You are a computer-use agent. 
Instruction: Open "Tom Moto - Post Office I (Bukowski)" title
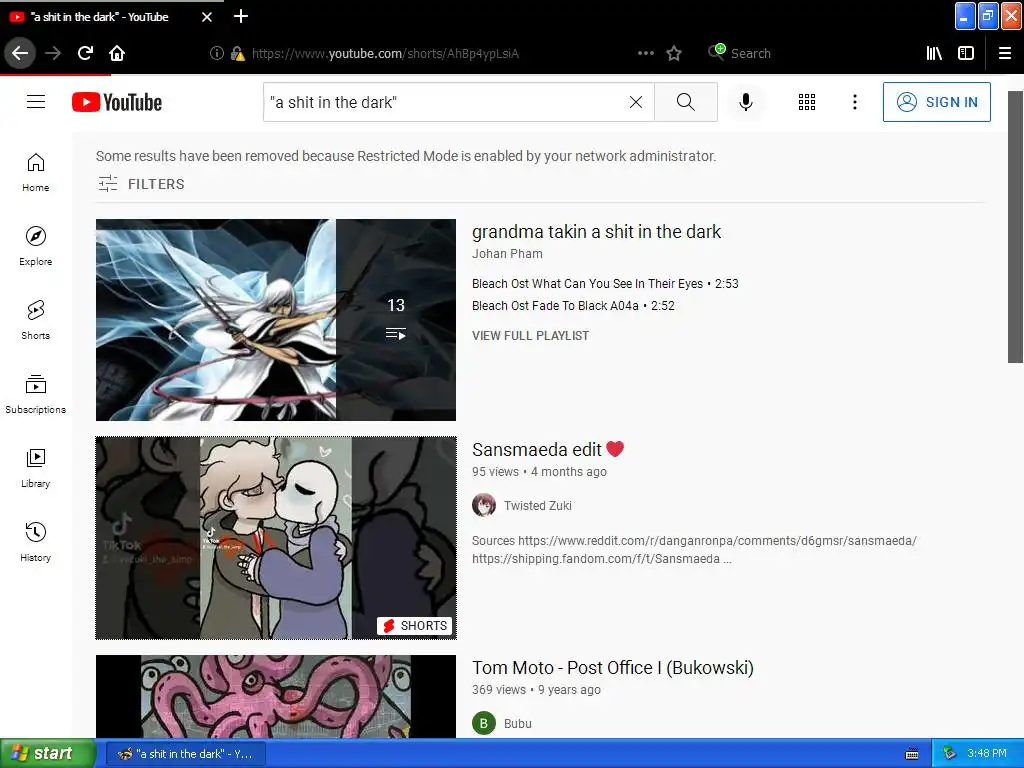613,667
